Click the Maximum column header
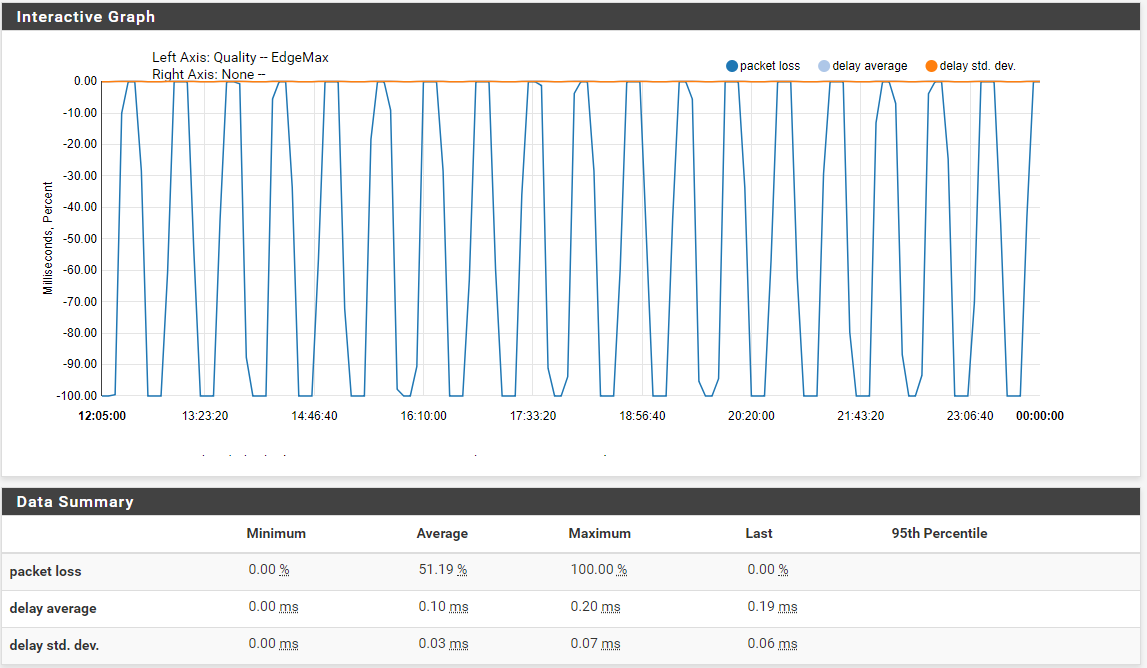This screenshot has width=1147, height=668. click(599, 534)
